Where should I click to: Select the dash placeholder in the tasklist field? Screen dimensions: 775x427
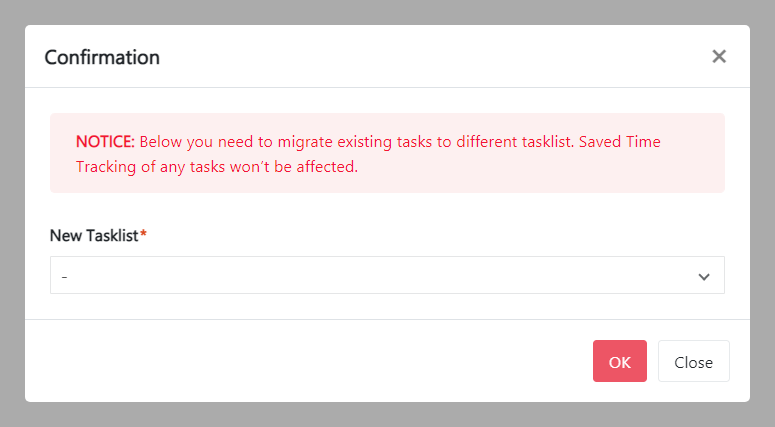[64, 276]
